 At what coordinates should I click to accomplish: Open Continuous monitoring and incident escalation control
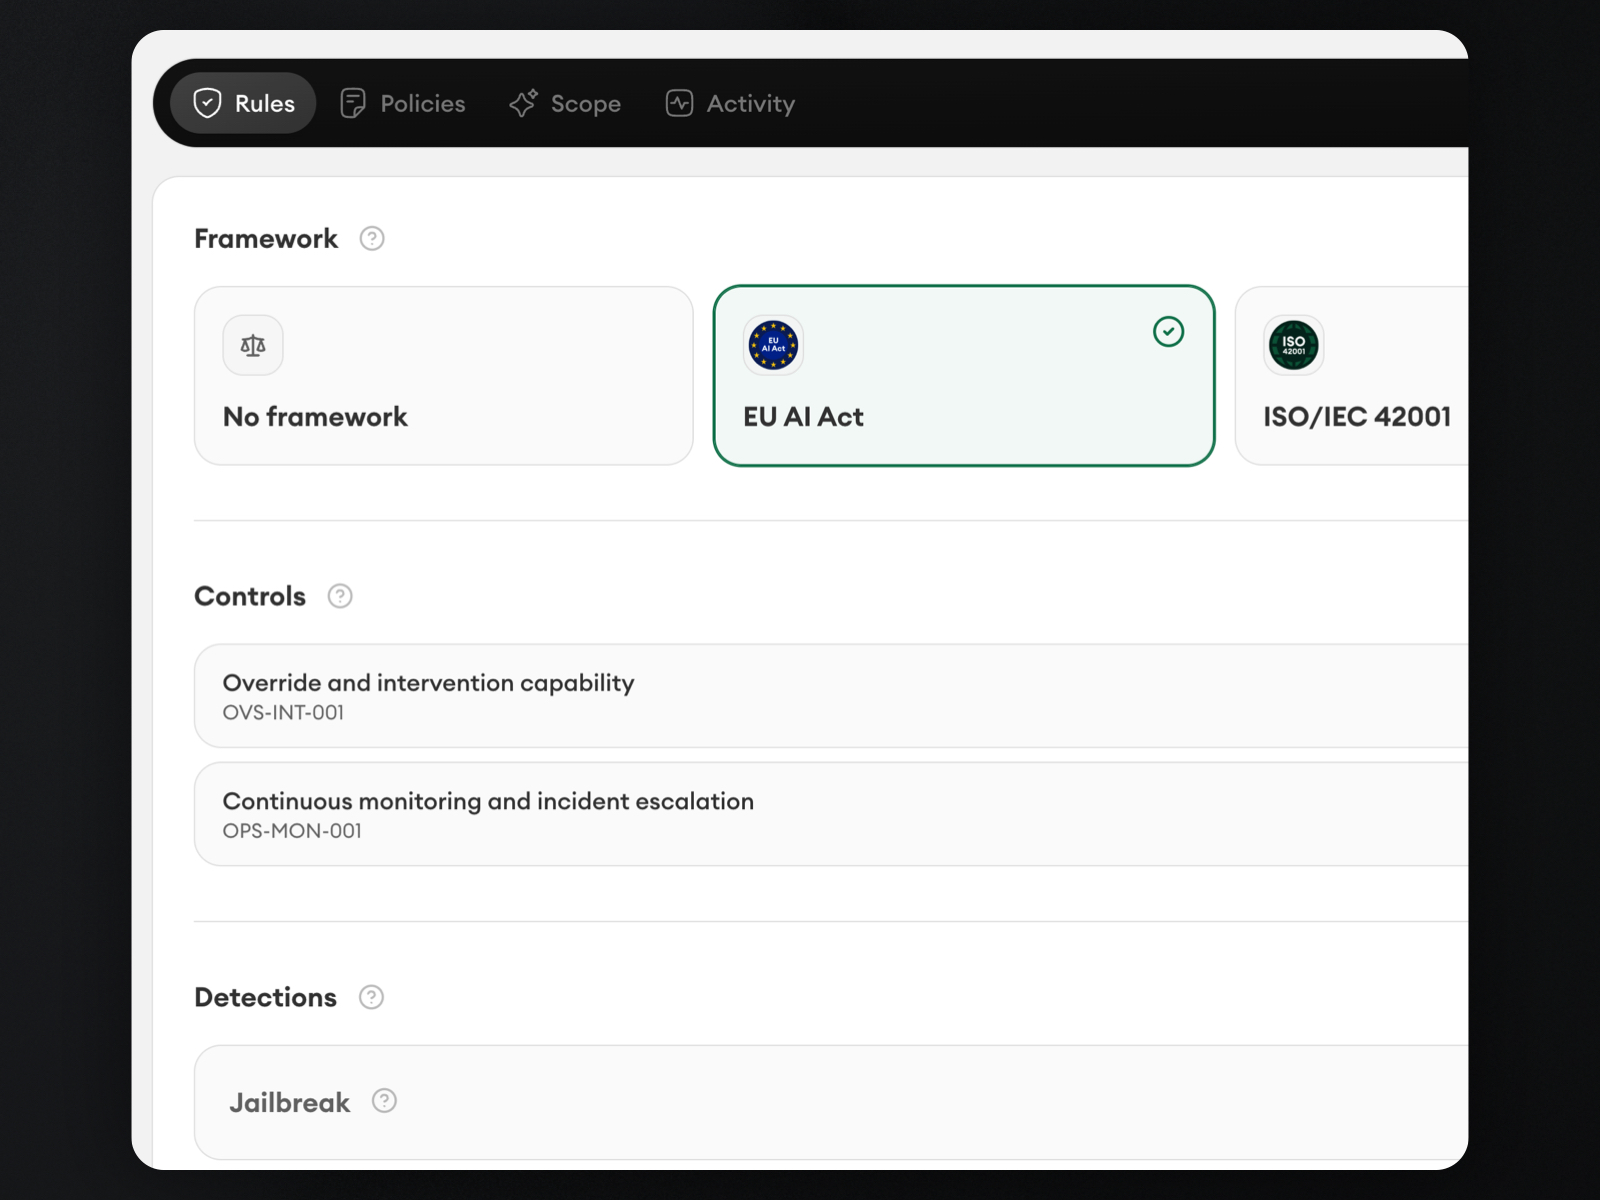pyautogui.click(x=831, y=814)
